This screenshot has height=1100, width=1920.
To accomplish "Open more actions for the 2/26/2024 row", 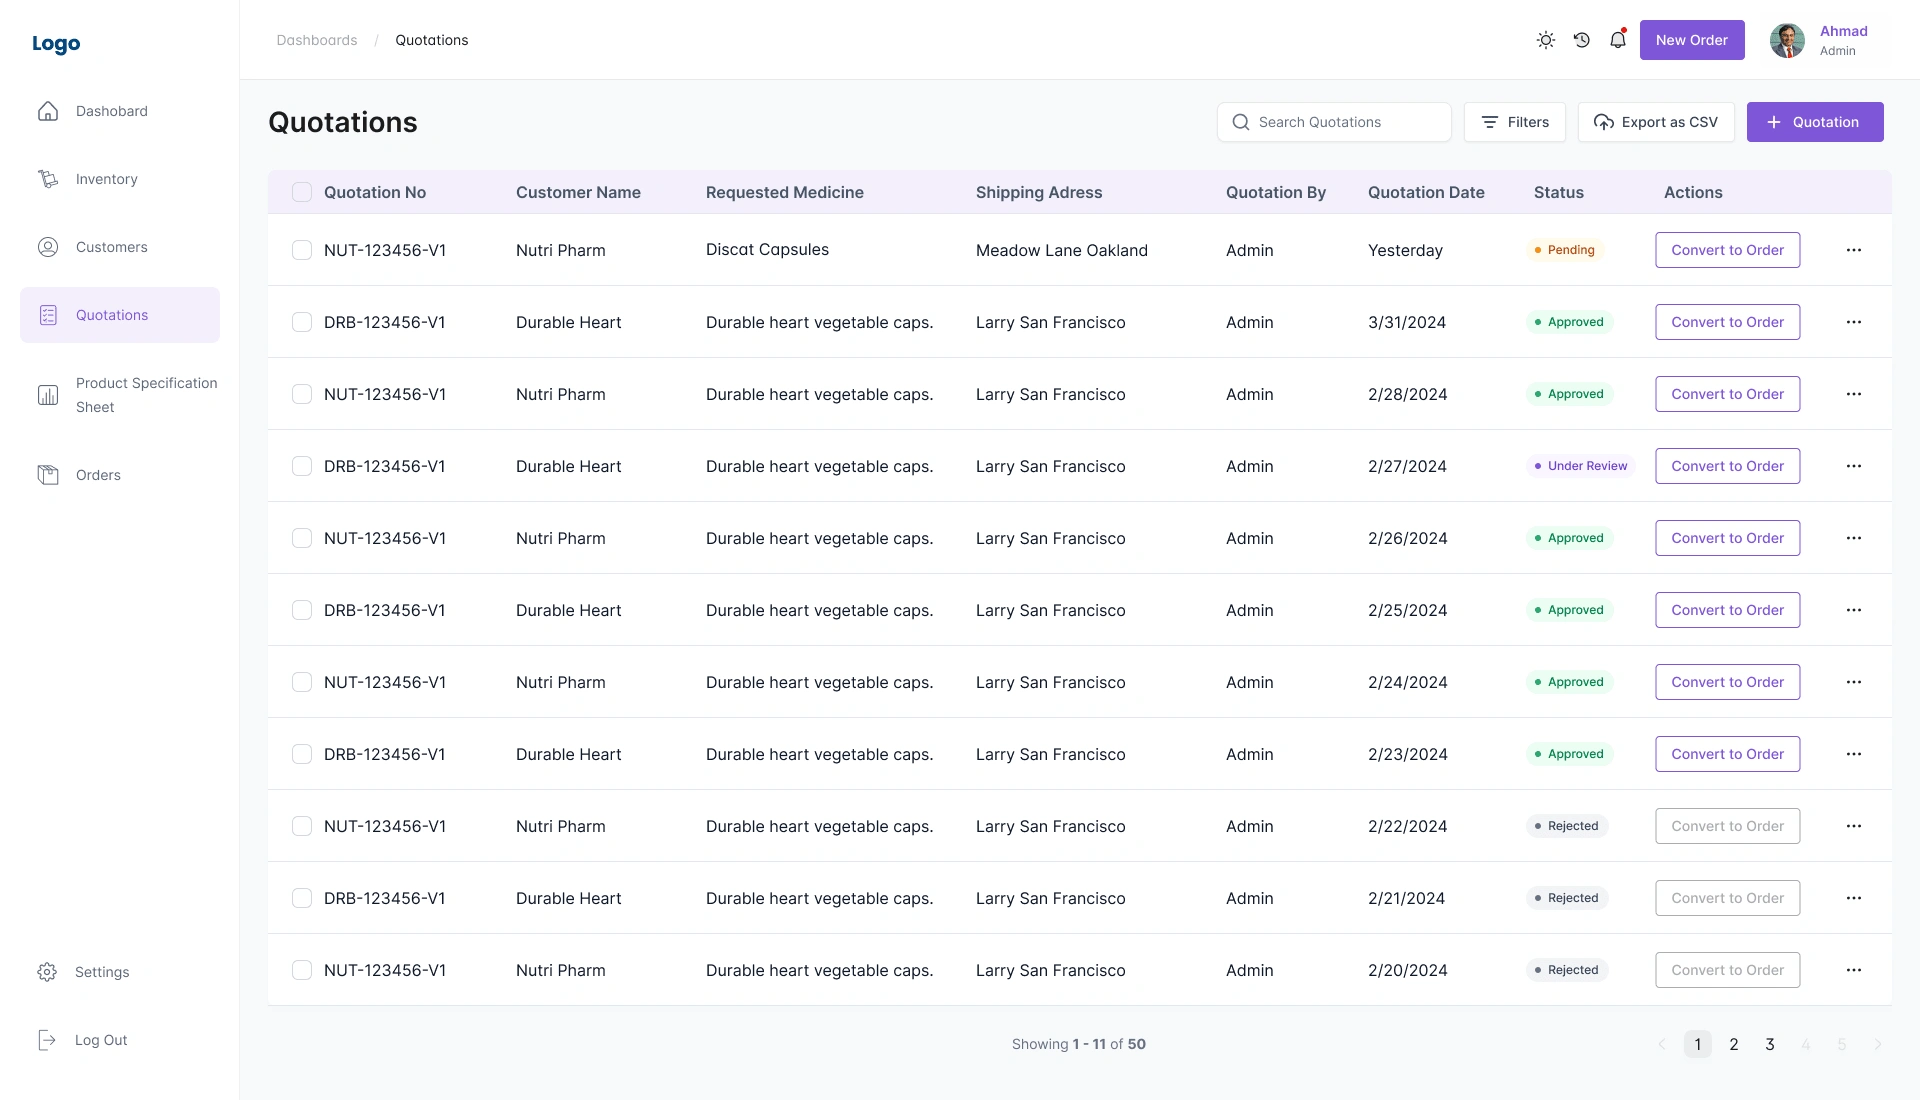I will 1854,538.
